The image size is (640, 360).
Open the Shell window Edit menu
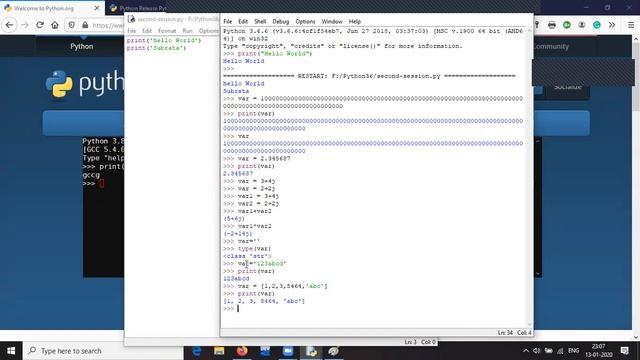[x=243, y=21]
